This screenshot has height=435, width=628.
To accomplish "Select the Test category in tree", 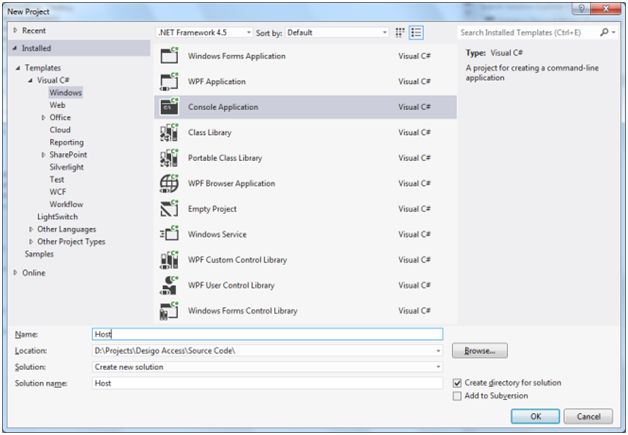I will pyautogui.click(x=57, y=179).
